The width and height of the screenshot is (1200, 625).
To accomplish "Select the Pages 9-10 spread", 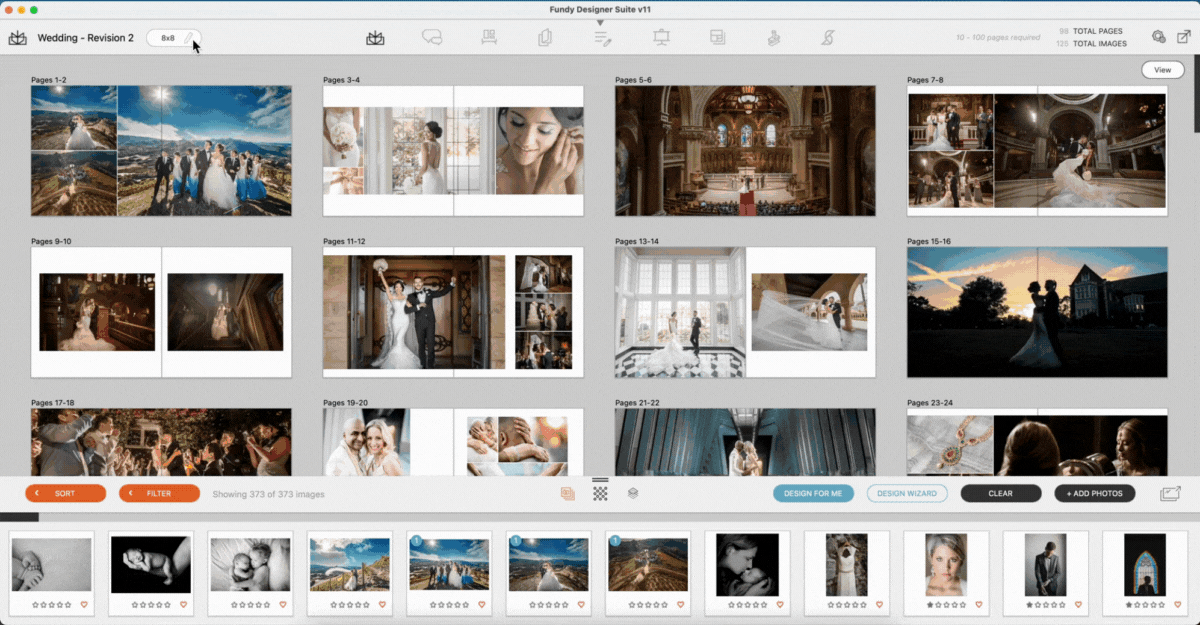I will (161, 312).
